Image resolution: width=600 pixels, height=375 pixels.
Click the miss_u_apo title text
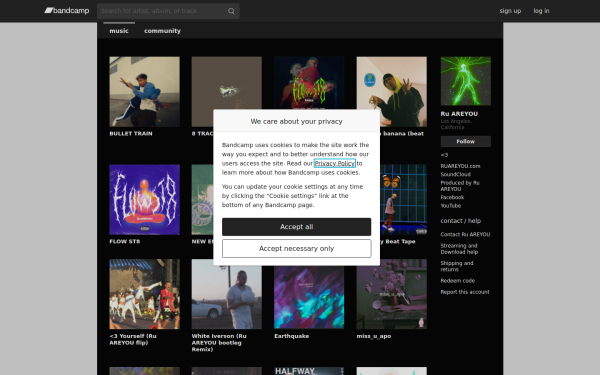374,336
